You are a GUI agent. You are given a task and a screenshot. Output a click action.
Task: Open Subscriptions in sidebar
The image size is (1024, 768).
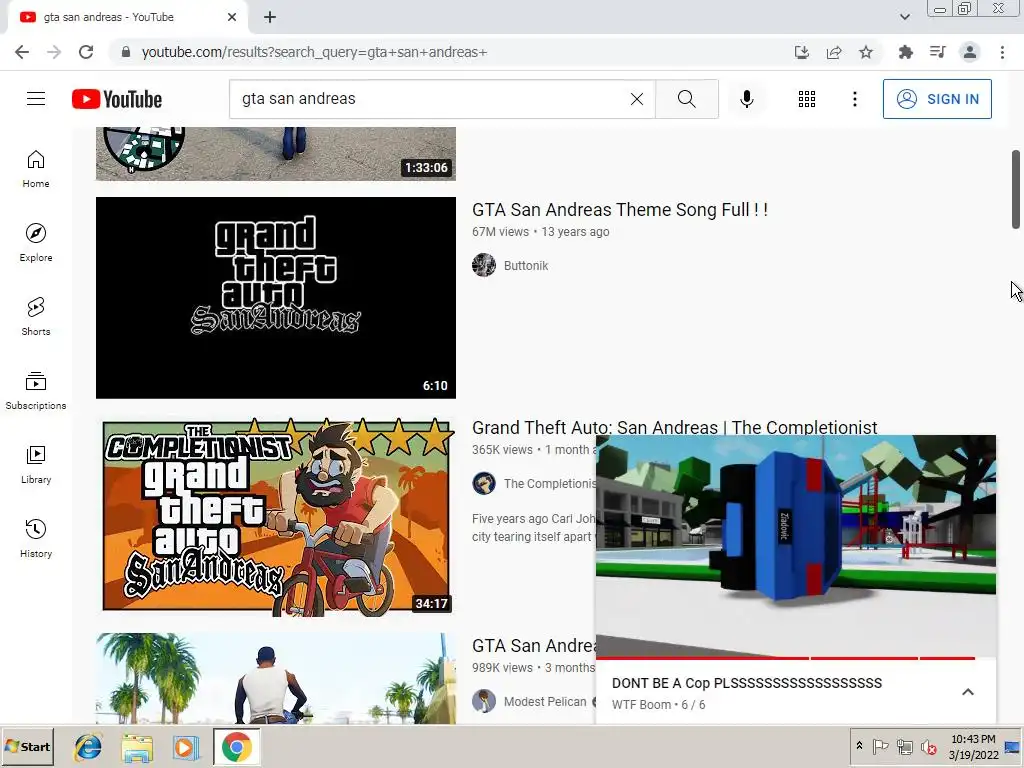coord(36,391)
